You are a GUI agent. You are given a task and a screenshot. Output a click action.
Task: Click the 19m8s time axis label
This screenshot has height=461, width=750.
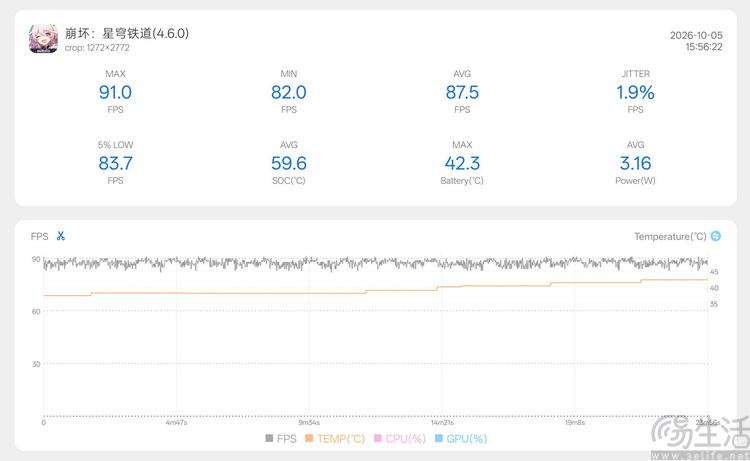[575, 423]
